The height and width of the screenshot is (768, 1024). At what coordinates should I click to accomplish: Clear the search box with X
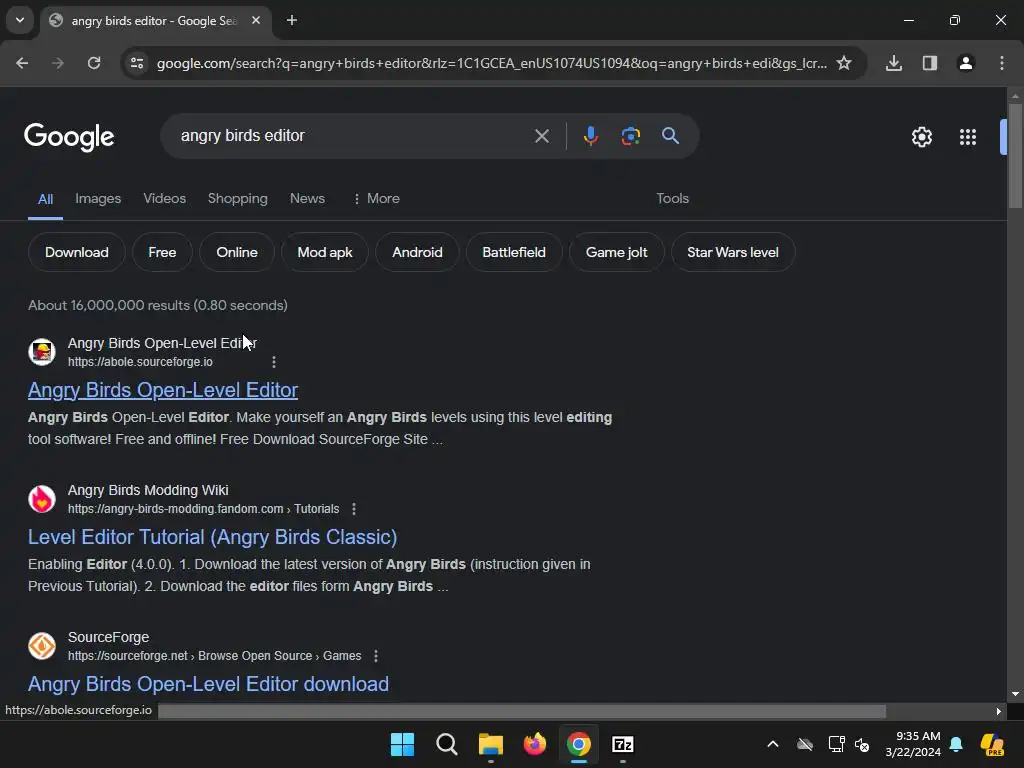(x=541, y=136)
